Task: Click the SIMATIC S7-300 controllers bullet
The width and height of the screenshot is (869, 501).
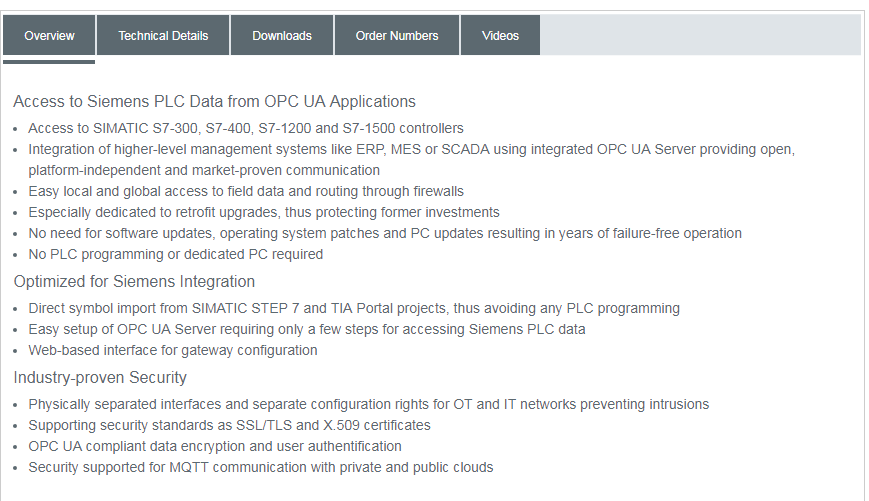Action: pos(246,128)
